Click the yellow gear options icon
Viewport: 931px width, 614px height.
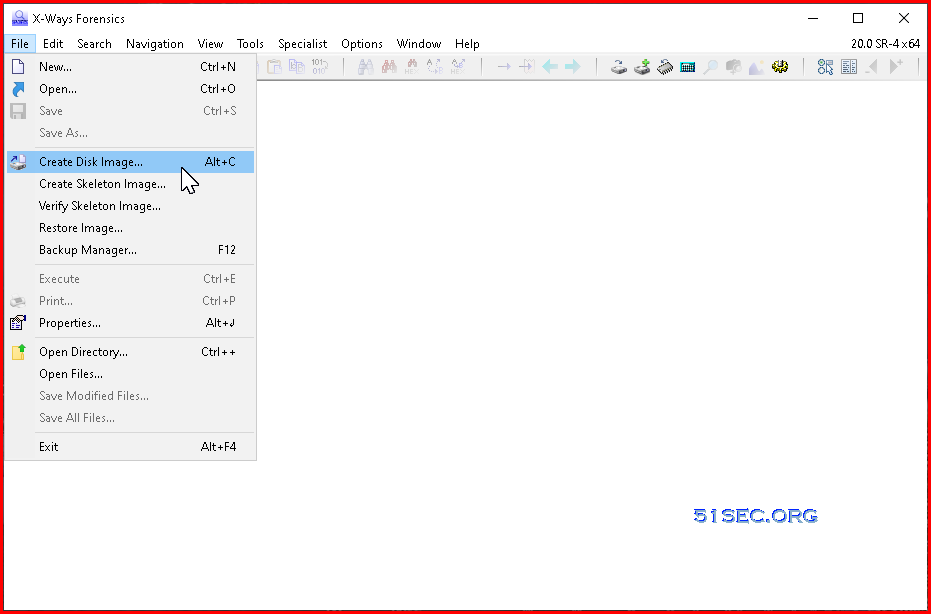coord(780,67)
